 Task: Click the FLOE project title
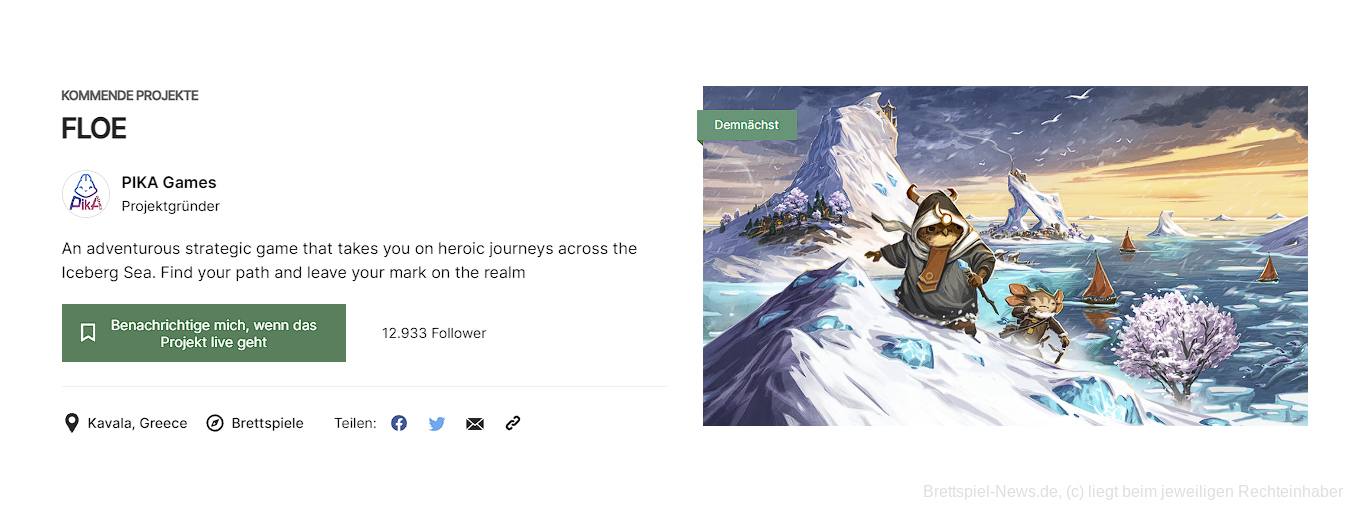(x=94, y=129)
